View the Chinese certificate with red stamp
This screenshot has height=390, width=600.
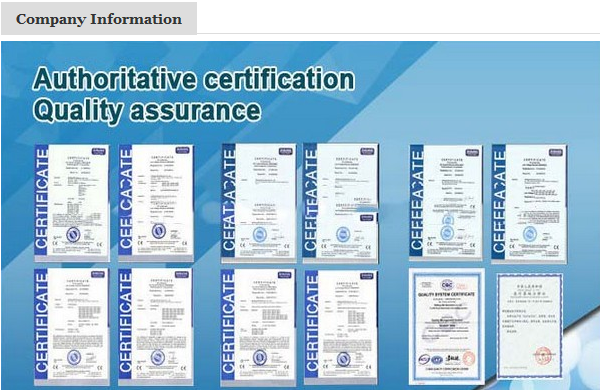point(530,326)
